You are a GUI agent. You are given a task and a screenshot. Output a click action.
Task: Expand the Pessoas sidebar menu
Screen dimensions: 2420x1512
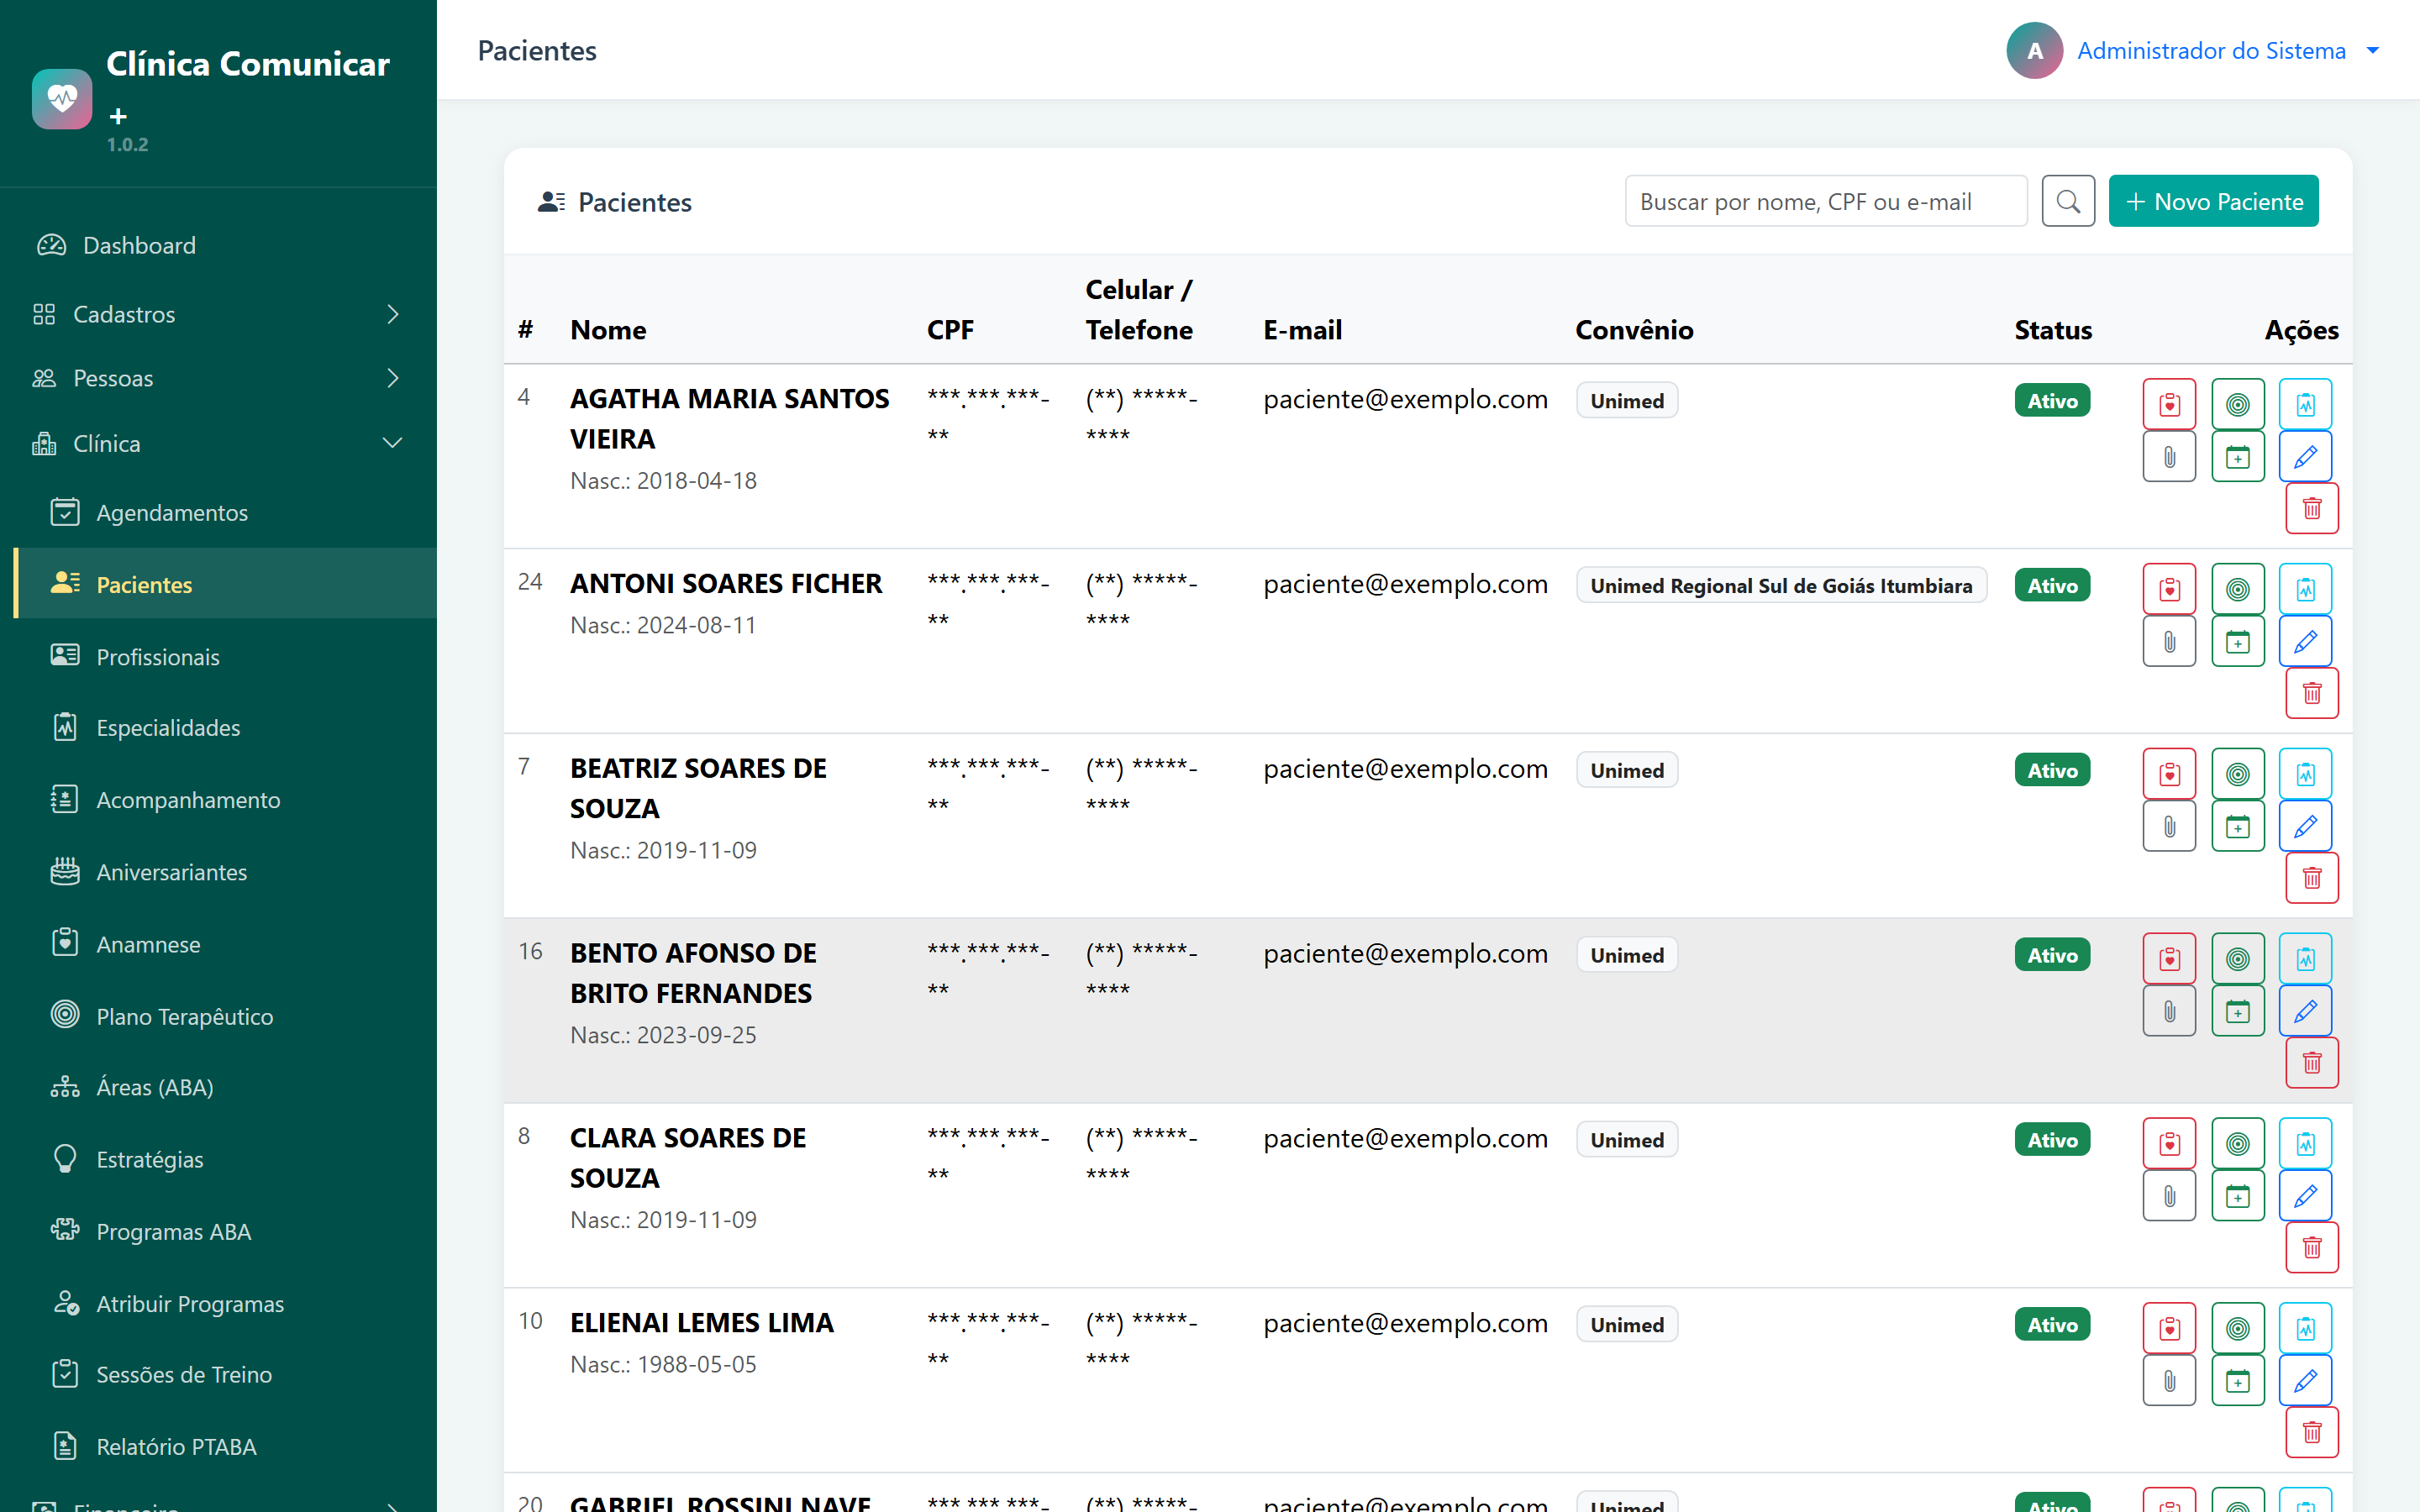click(x=218, y=378)
